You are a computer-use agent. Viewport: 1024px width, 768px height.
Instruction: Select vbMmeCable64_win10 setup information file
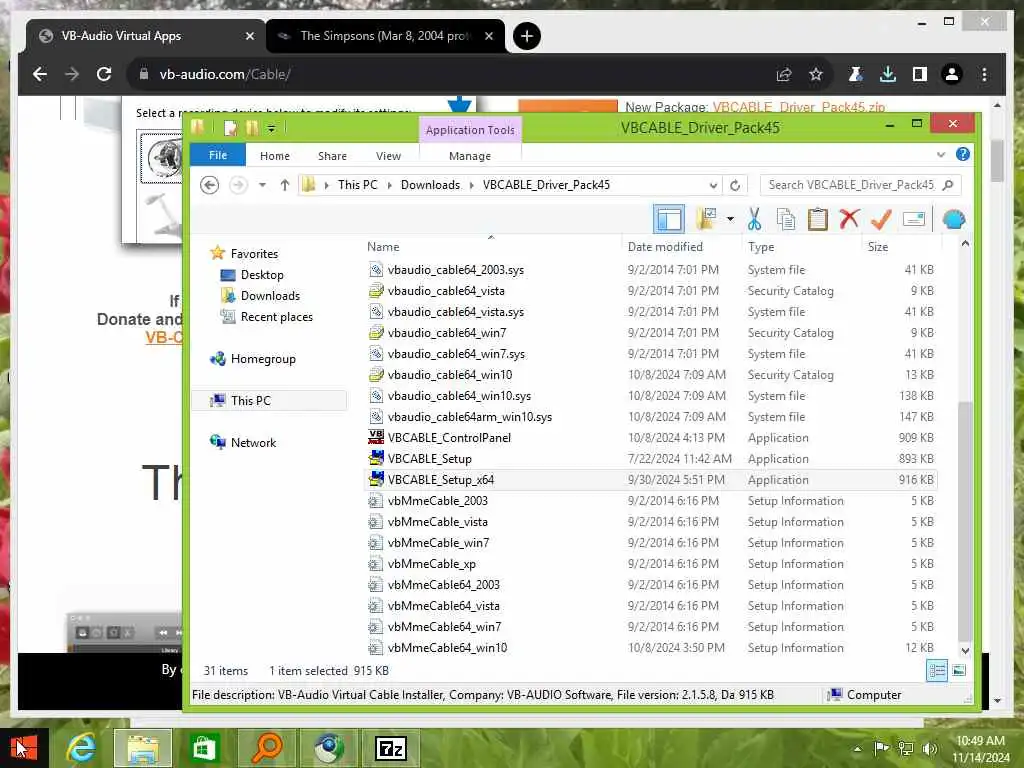tap(447, 648)
